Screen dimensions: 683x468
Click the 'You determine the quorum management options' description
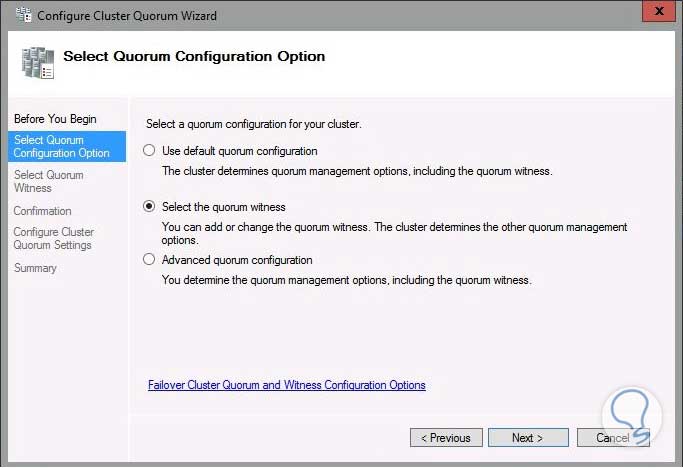point(346,280)
